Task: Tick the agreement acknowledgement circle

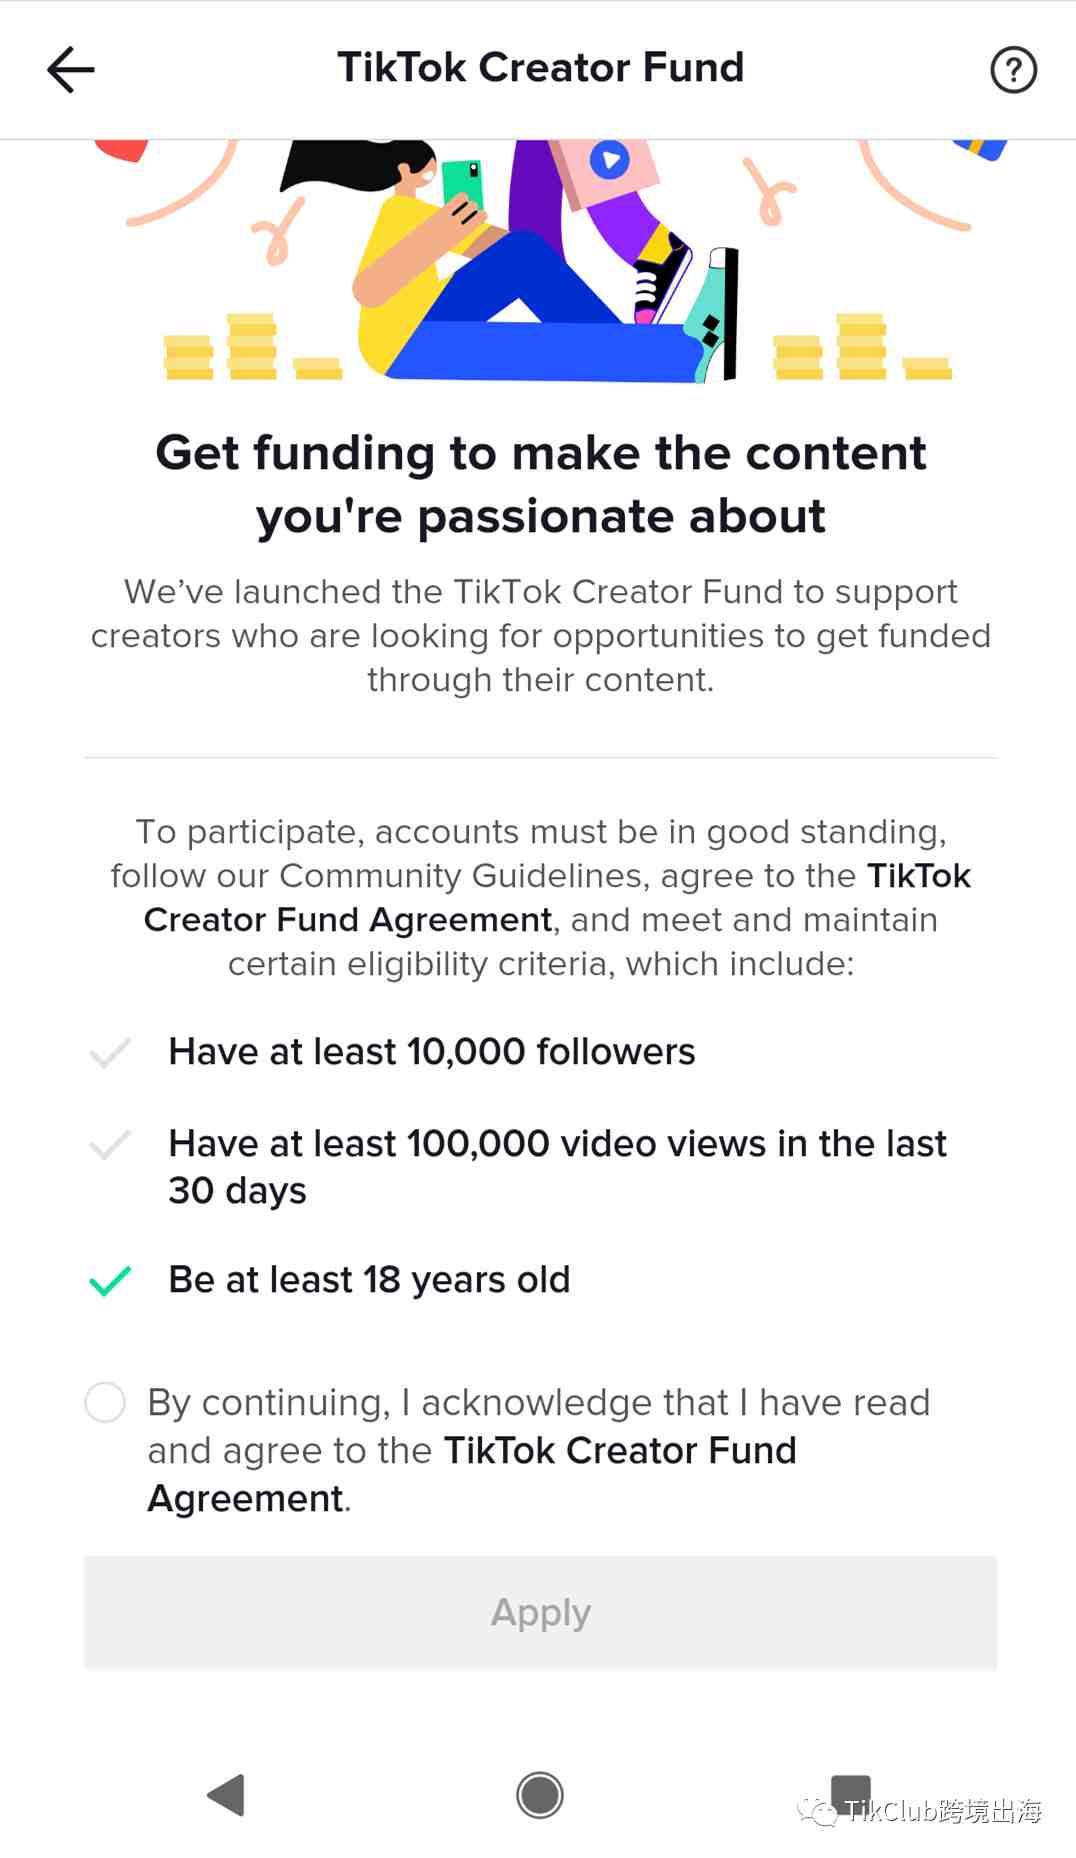Action: pyautogui.click(x=105, y=1402)
